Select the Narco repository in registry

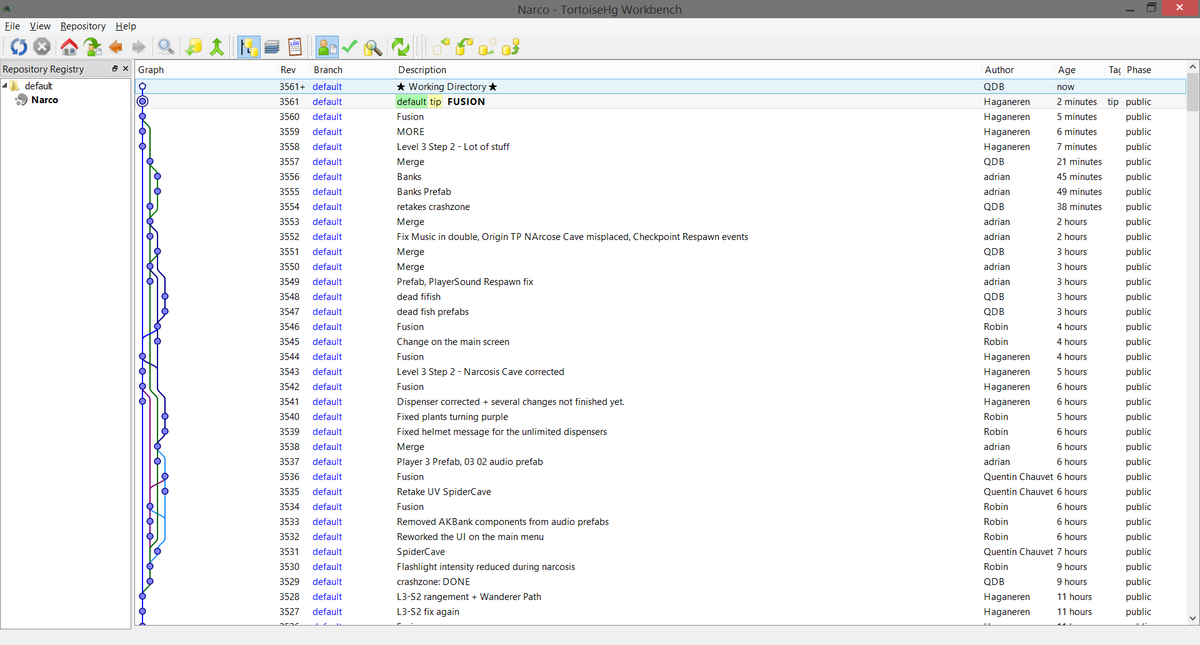pyautogui.click(x=44, y=100)
